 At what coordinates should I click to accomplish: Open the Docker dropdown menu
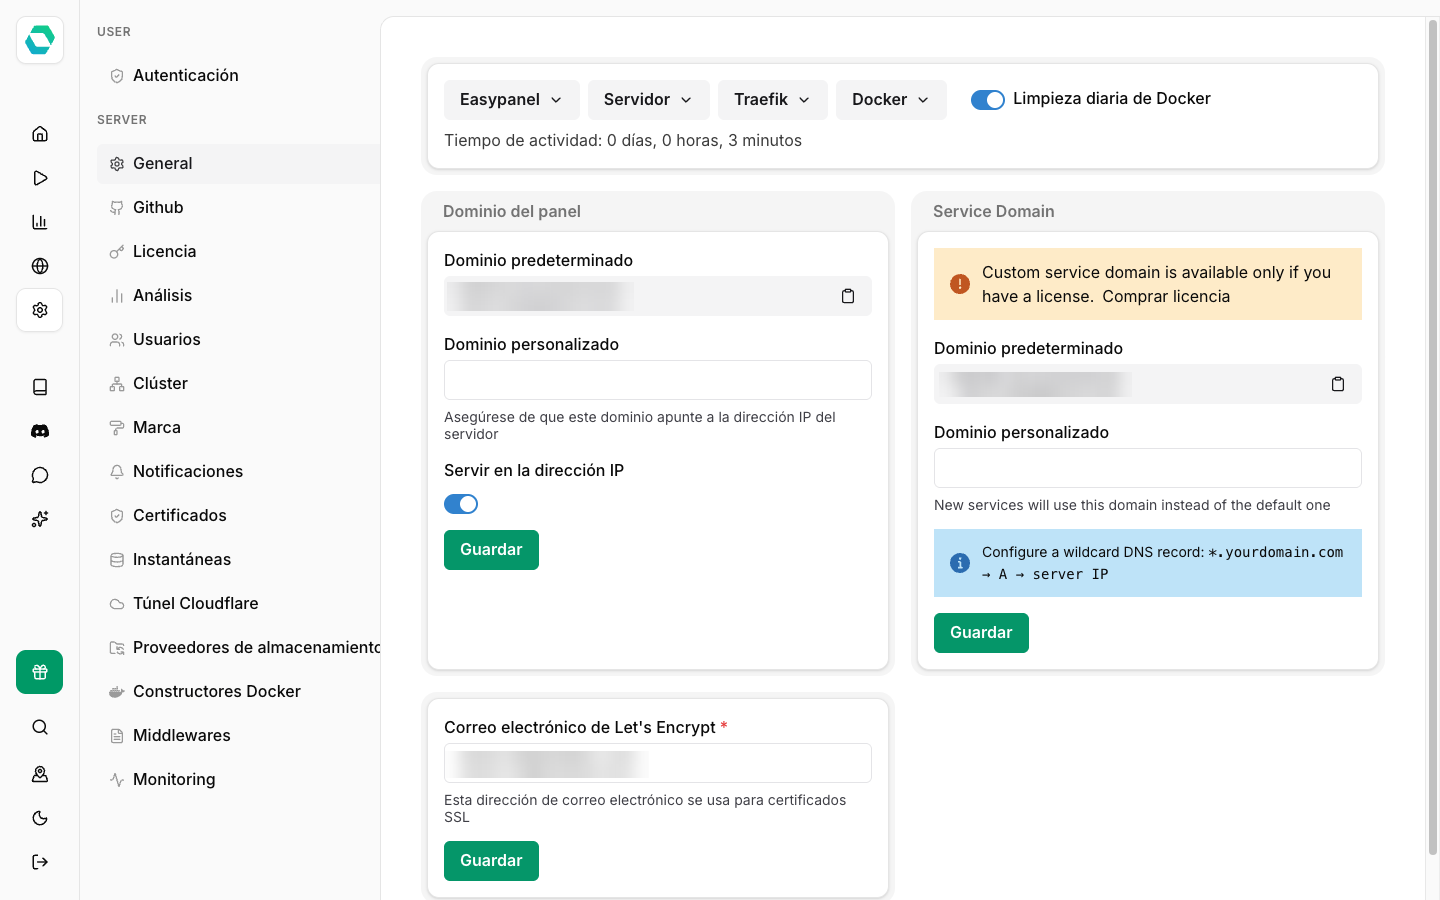(891, 100)
